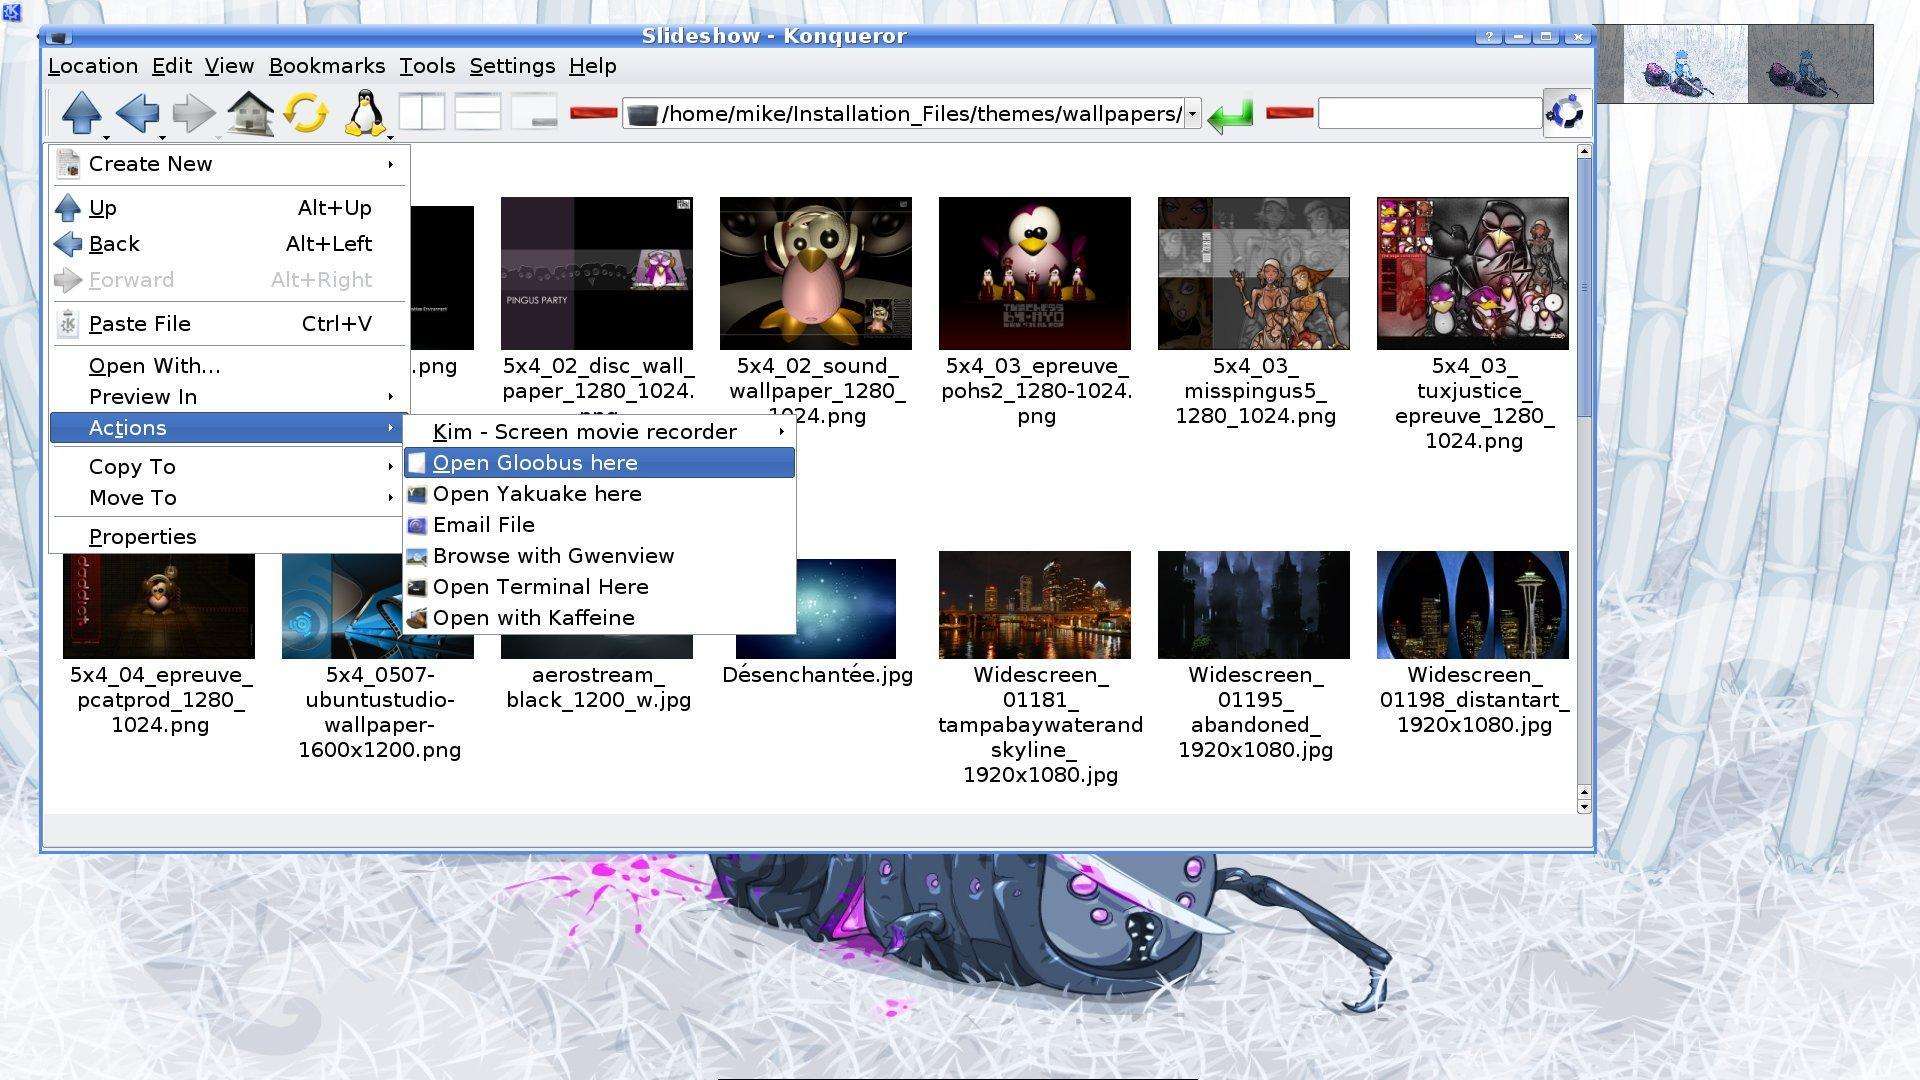Click the Forward arrow toolbar icon
The image size is (1920, 1080).
tap(193, 113)
